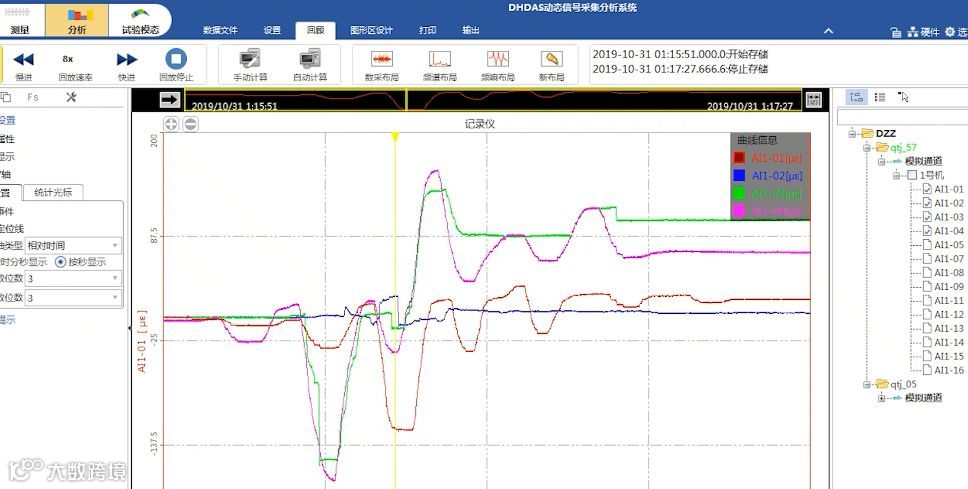Image resolution: width=968 pixels, height=489 pixels.
Task: Zoom in with the plus icon on chart
Action: 171,124
